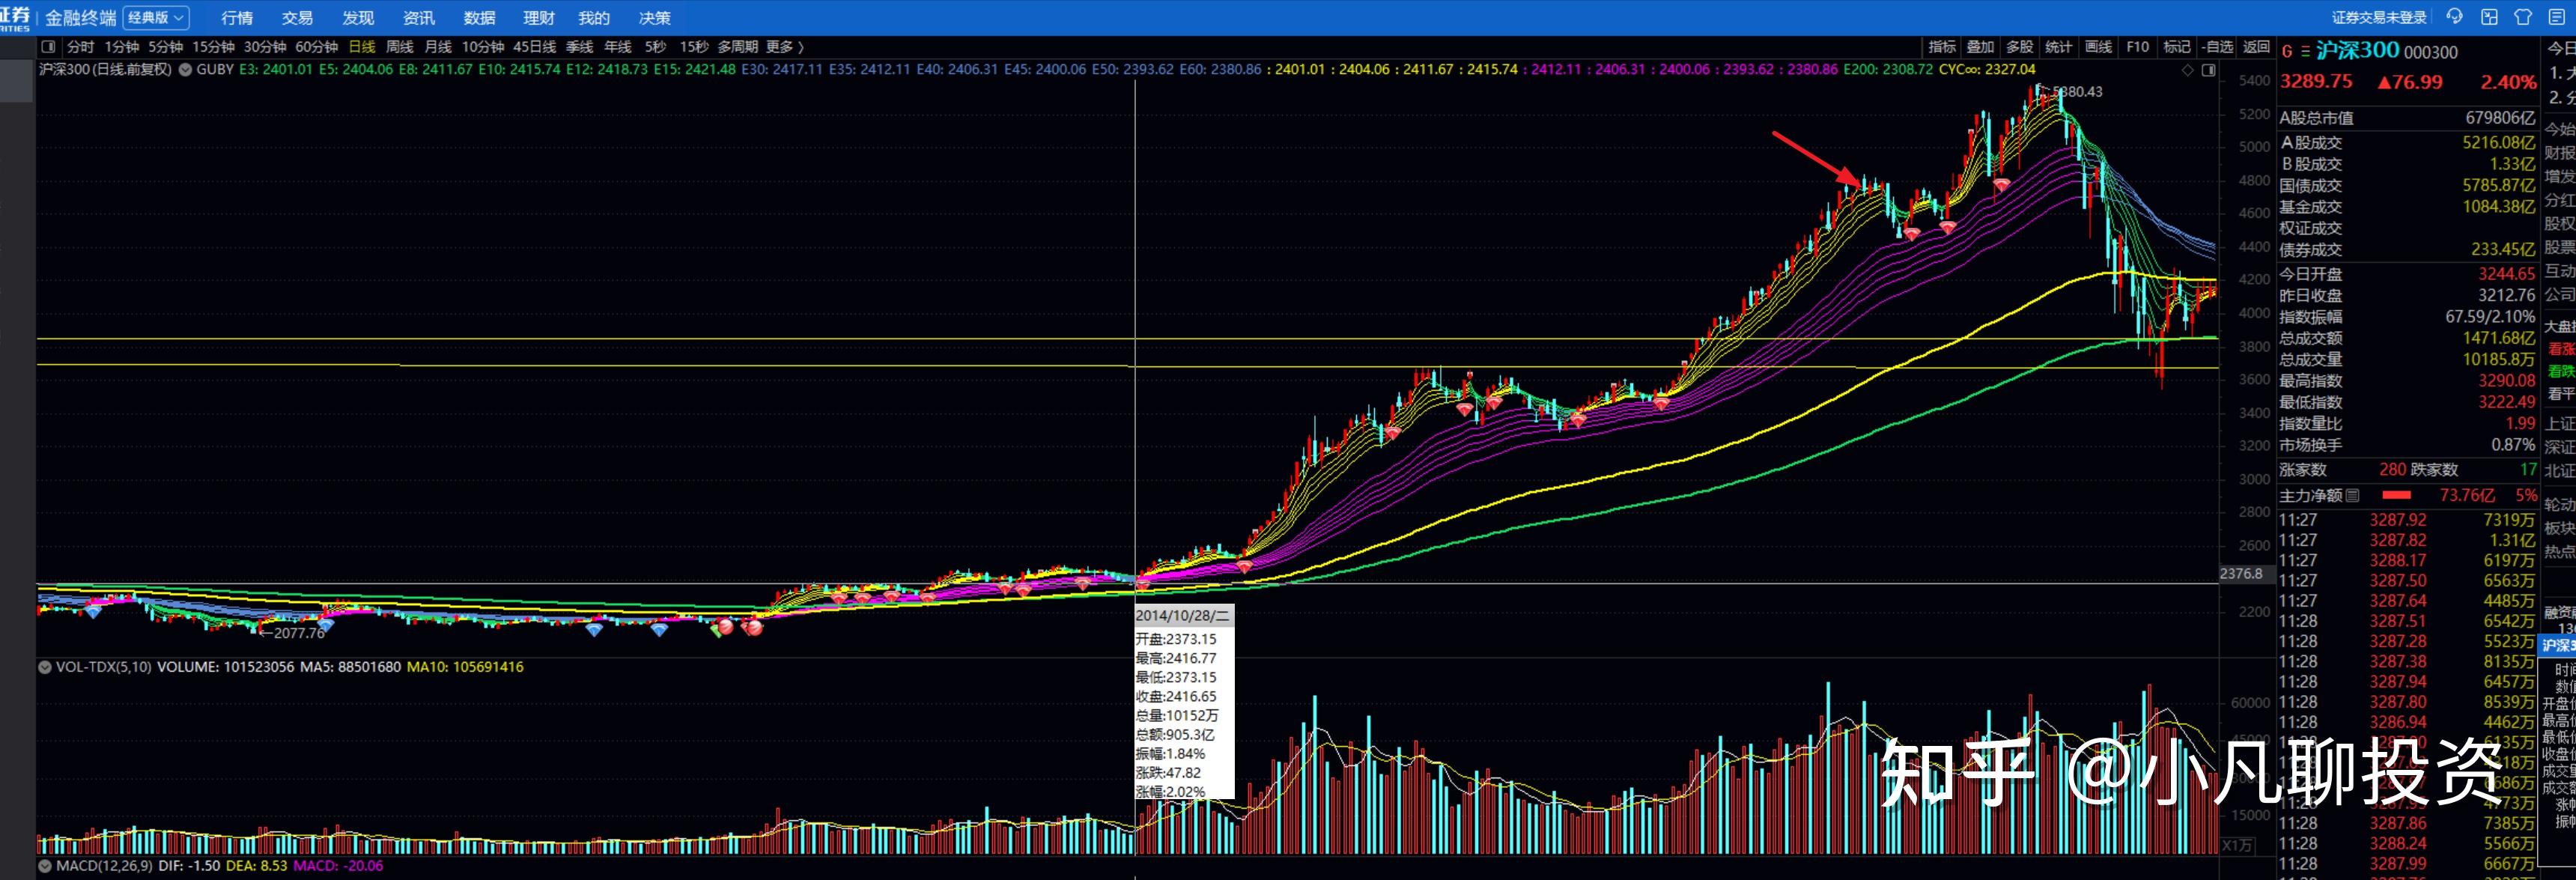Screen dimensions: 2576x880
Task: Click the shrink window layout icon
Action: click(x=2489, y=17)
